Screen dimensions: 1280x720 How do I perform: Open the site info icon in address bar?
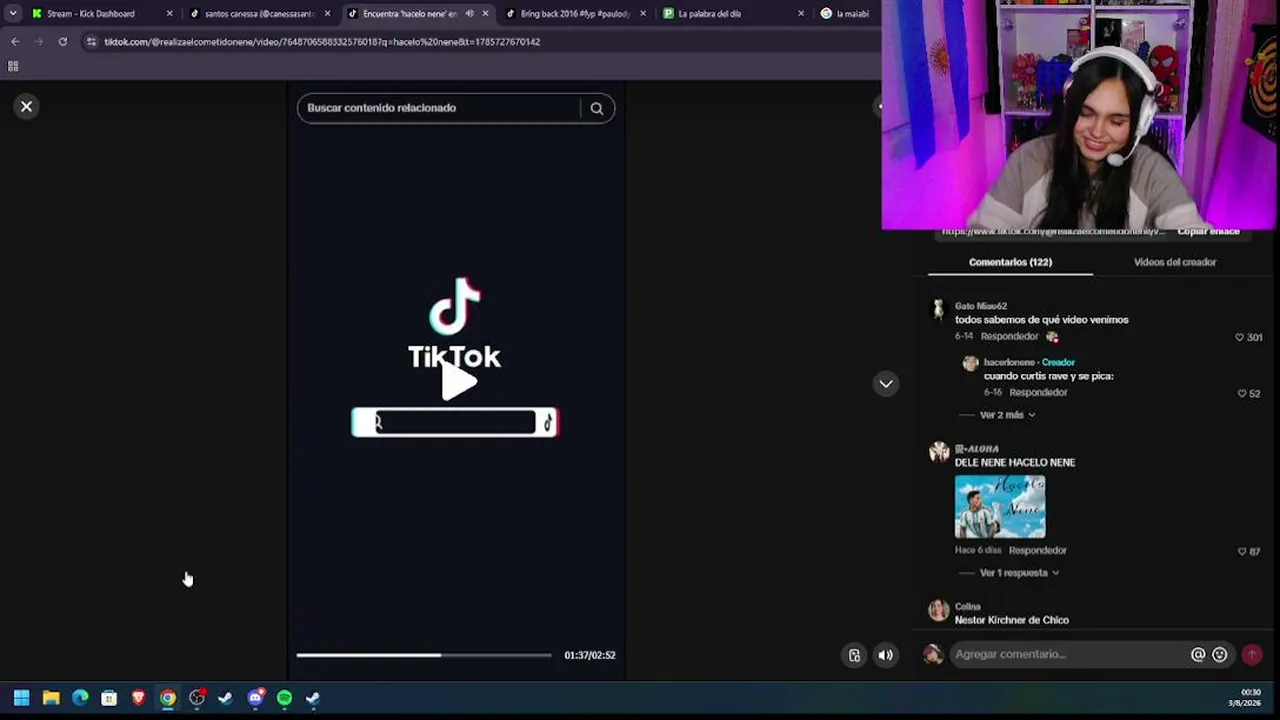click(91, 42)
